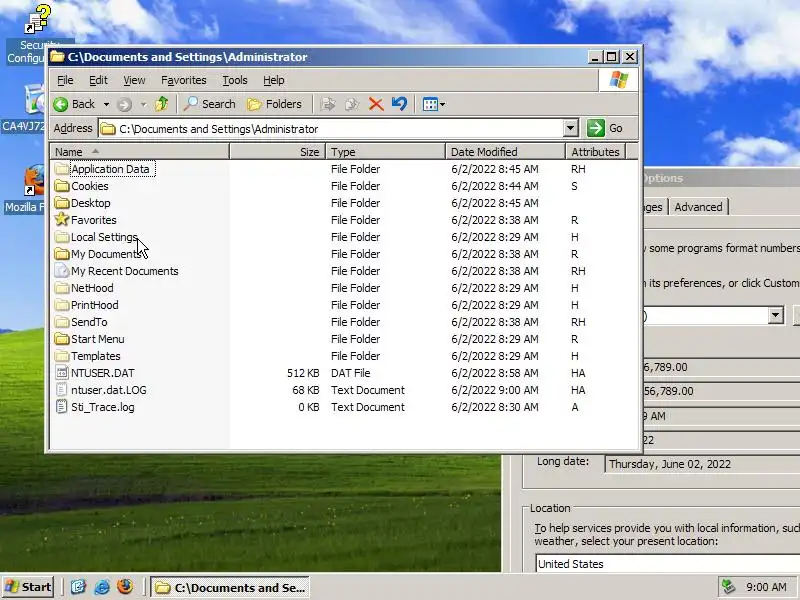Open the View menu

[x=134, y=80]
